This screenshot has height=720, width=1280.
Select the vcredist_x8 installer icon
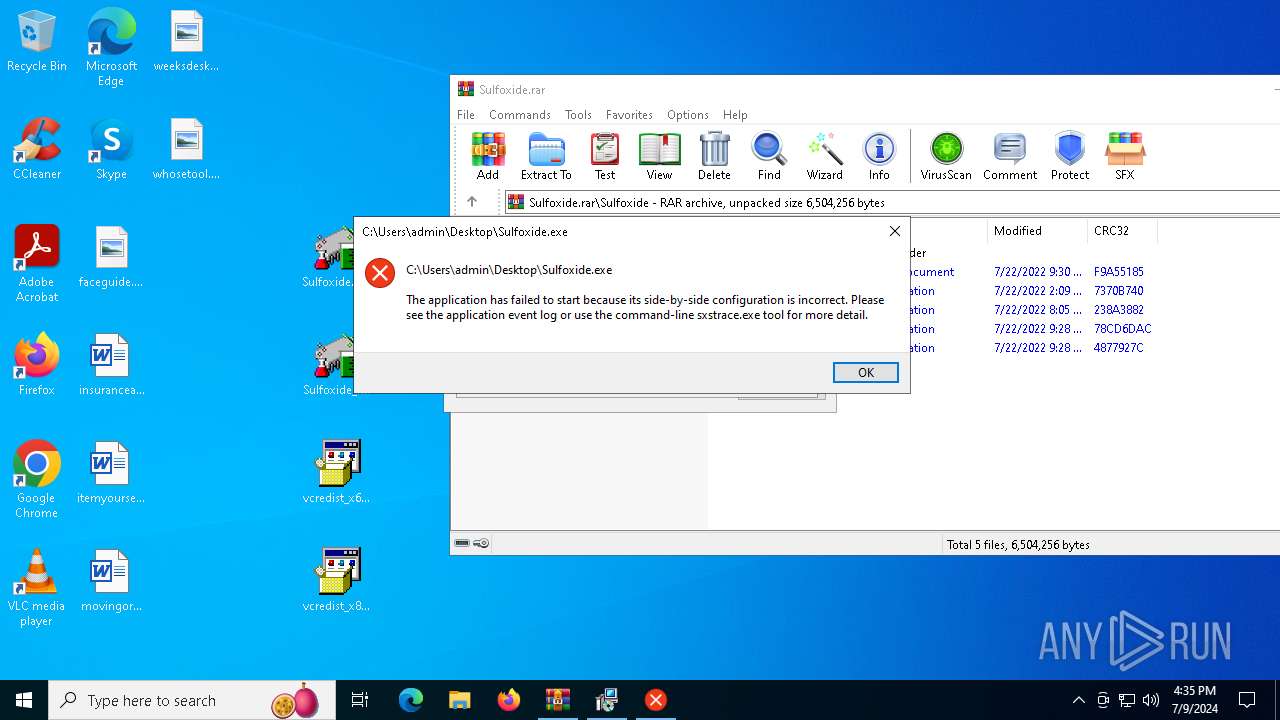tap(337, 581)
